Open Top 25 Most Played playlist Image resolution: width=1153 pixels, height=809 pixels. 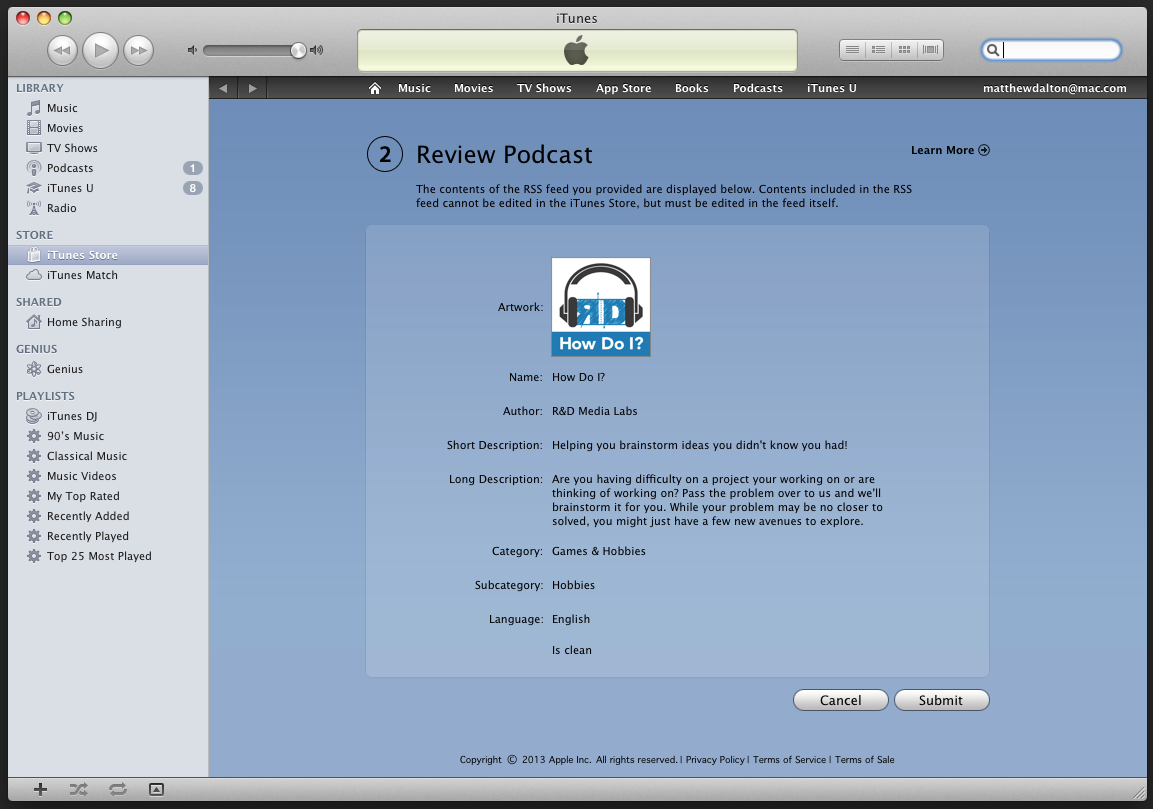pos(108,557)
